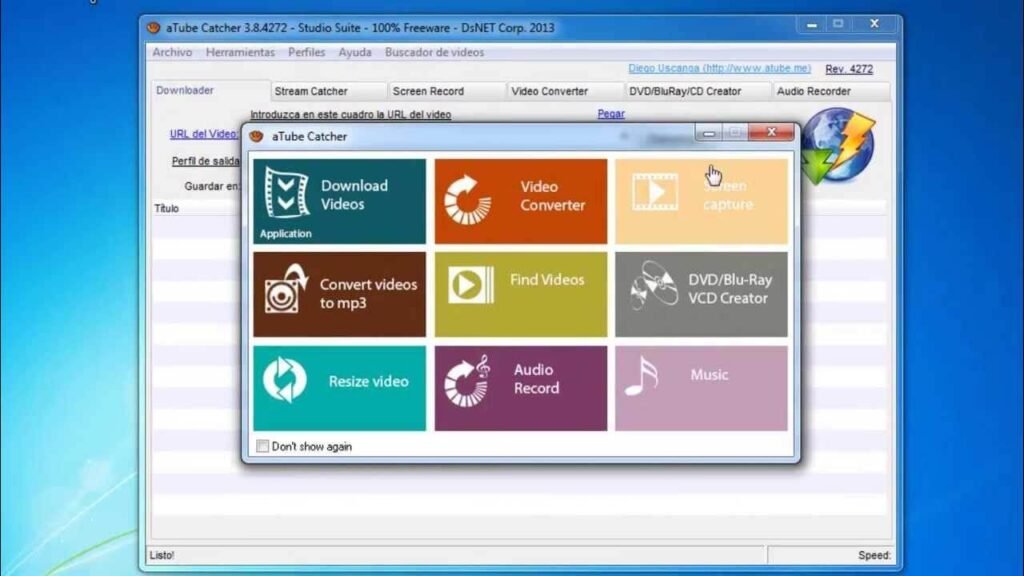Click the globe lightning download icon
Screen dimensions: 1024x576
pos(838,146)
